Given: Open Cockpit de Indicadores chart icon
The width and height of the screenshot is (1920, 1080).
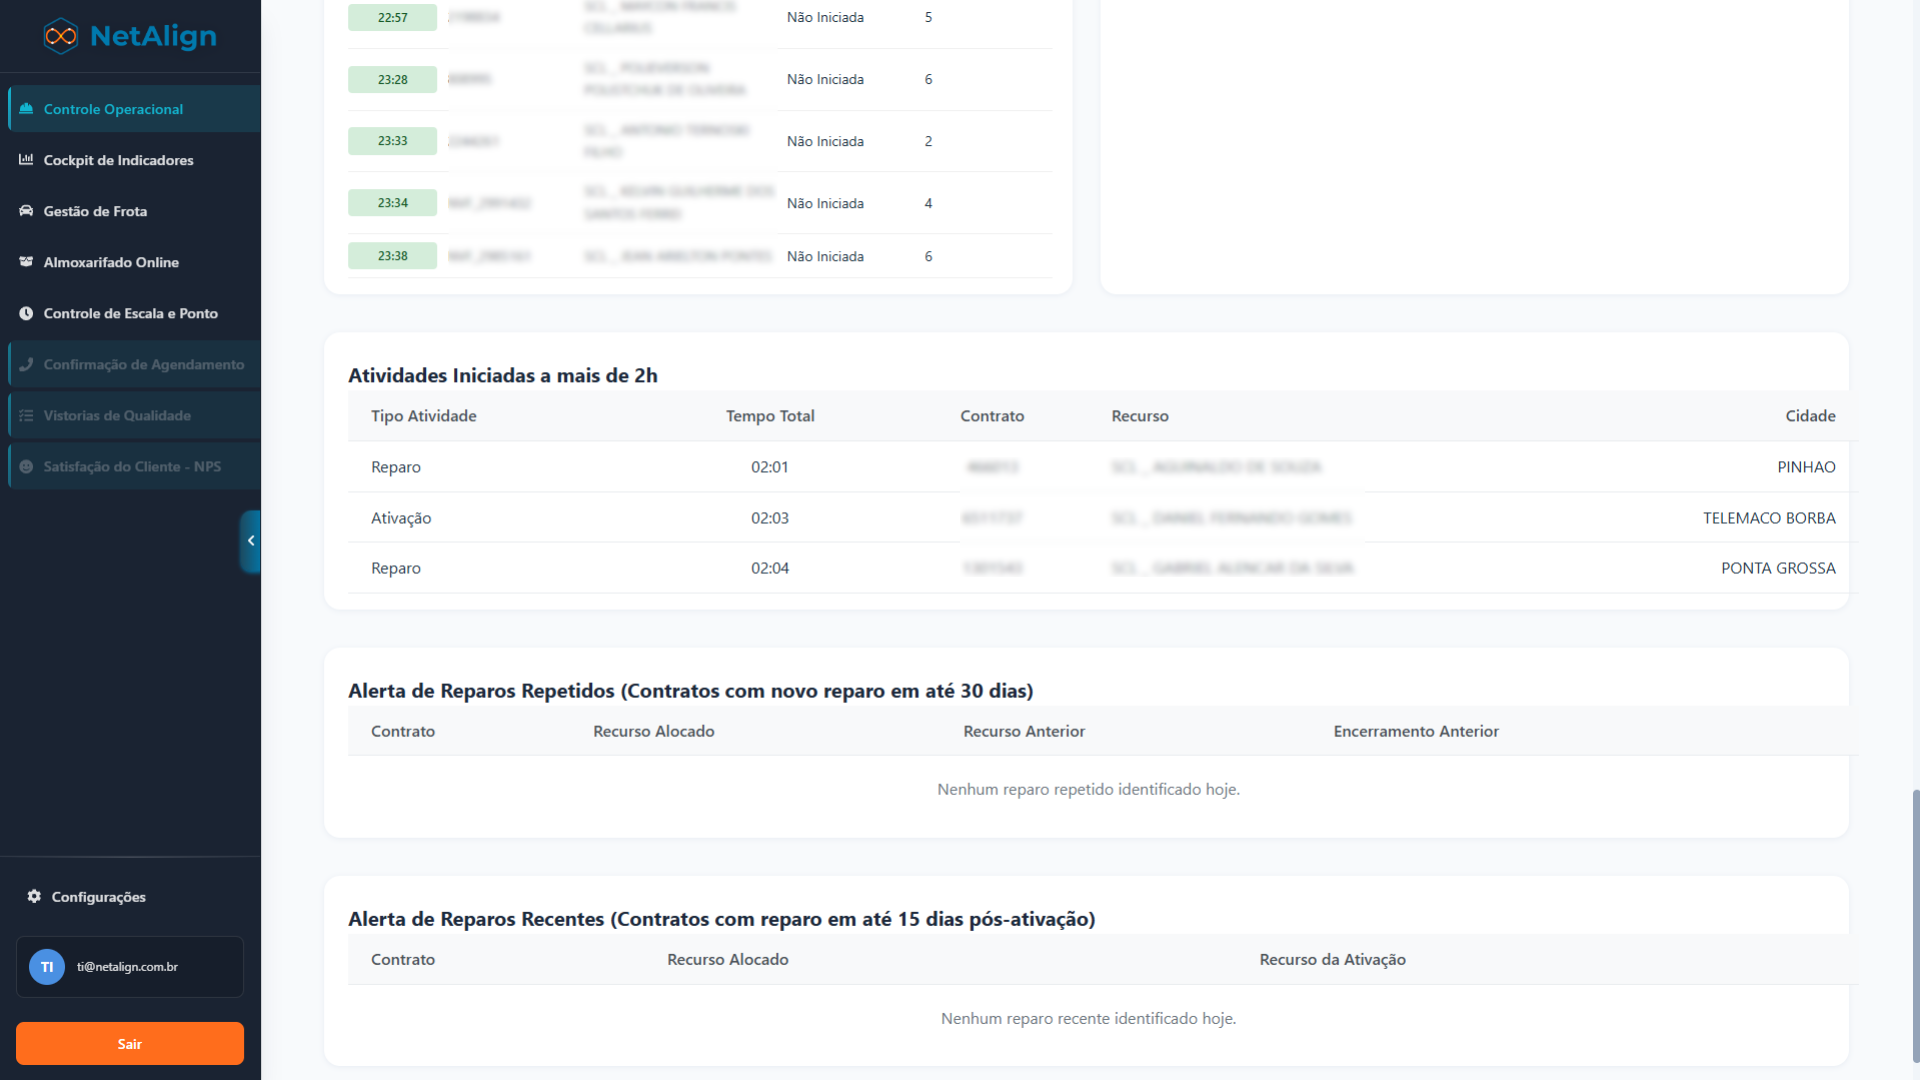Looking at the screenshot, I should [x=26, y=160].
